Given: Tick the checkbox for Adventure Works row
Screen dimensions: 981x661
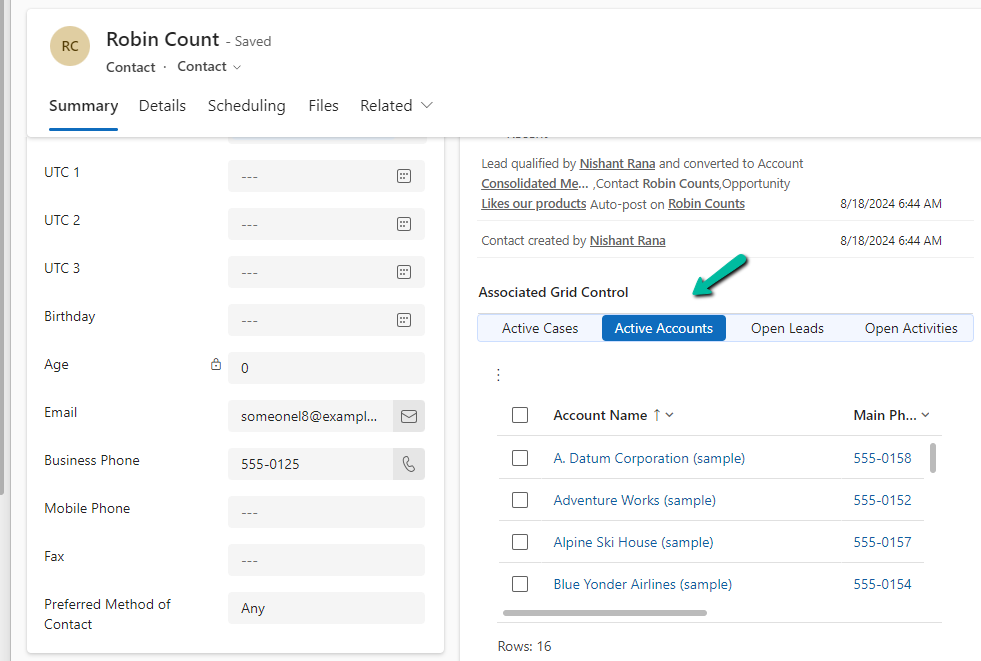Looking at the screenshot, I should pyautogui.click(x=520, y=500).
